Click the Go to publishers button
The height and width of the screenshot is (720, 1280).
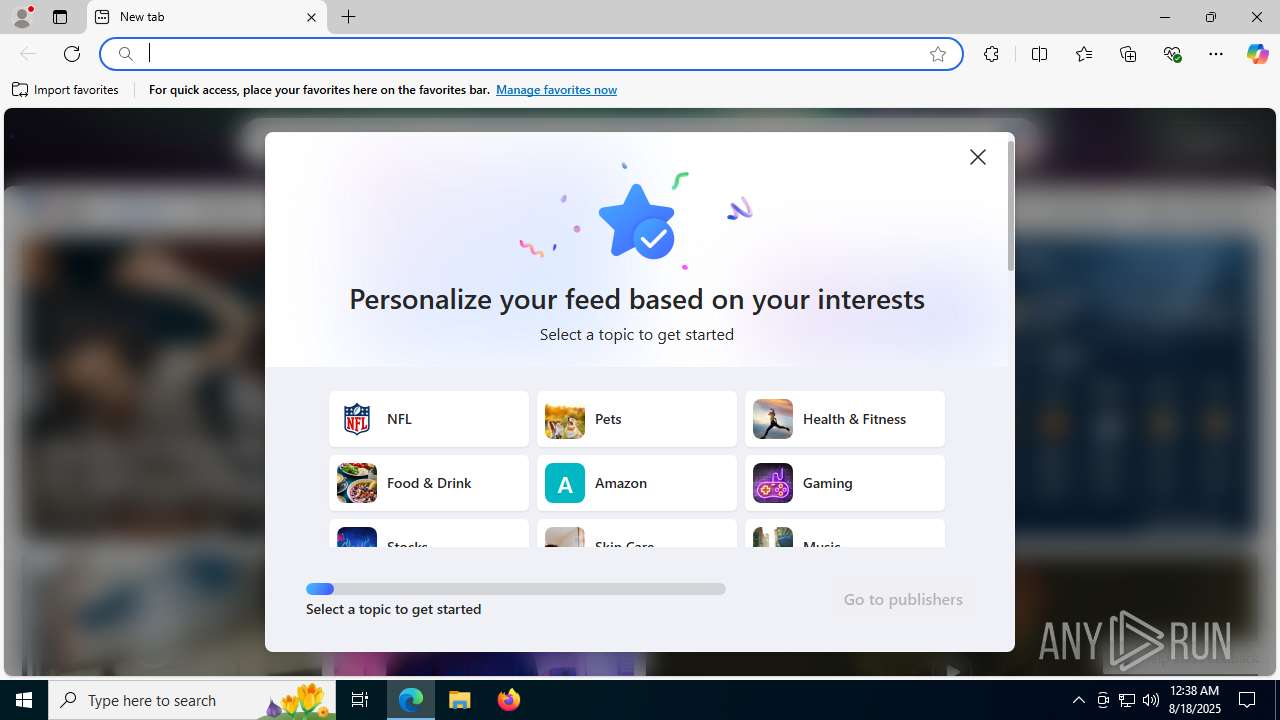pos(903,600)
